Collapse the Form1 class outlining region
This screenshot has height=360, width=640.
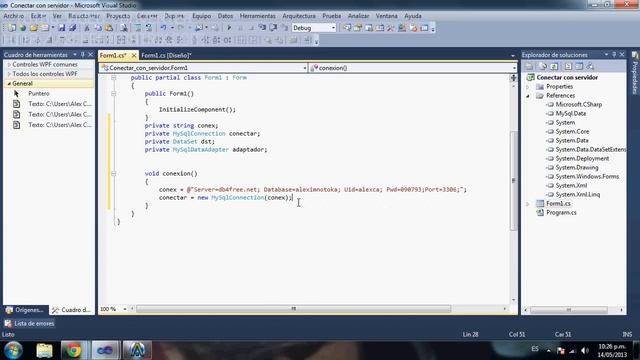click(114, 78)
